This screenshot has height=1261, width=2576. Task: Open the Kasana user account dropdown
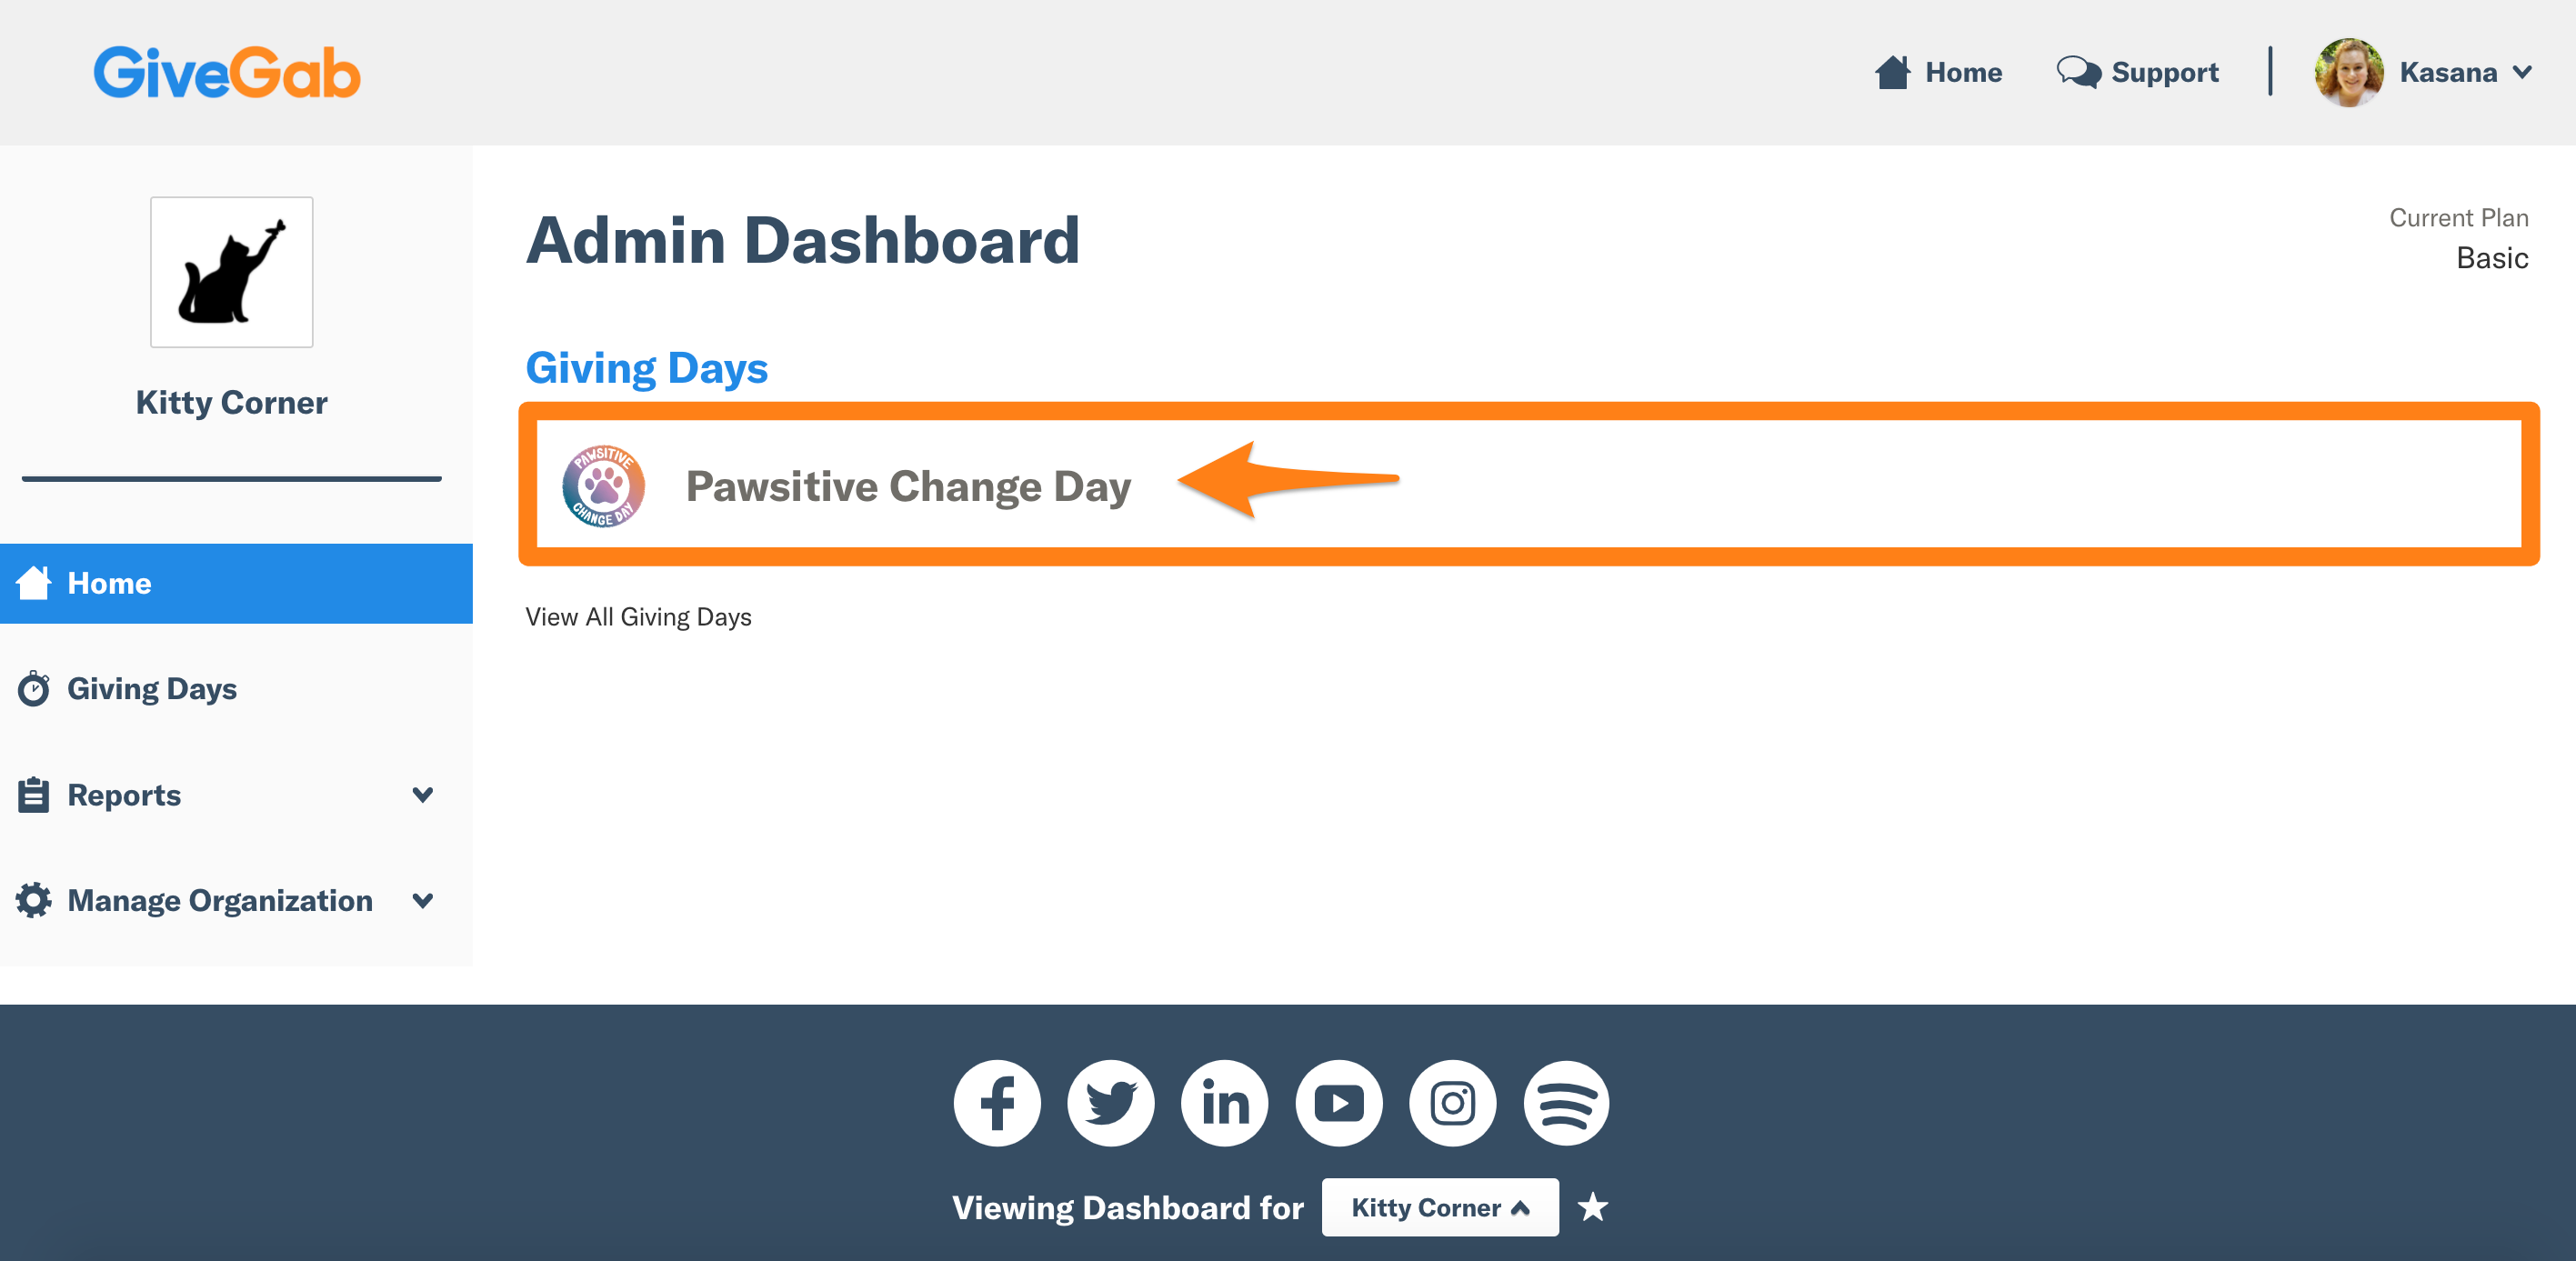[2424, 72]
